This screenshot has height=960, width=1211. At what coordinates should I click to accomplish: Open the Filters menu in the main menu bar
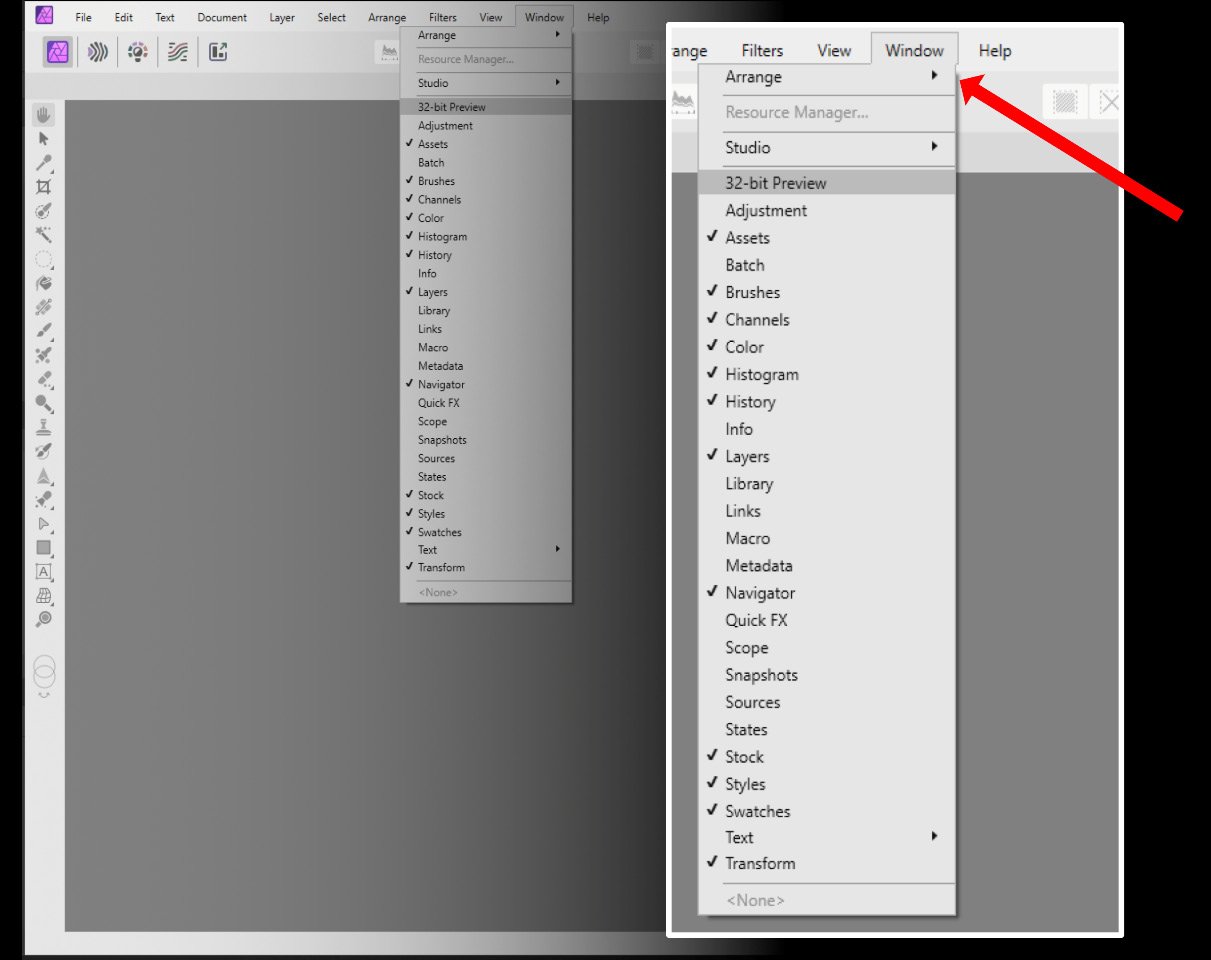click(442, 17)
